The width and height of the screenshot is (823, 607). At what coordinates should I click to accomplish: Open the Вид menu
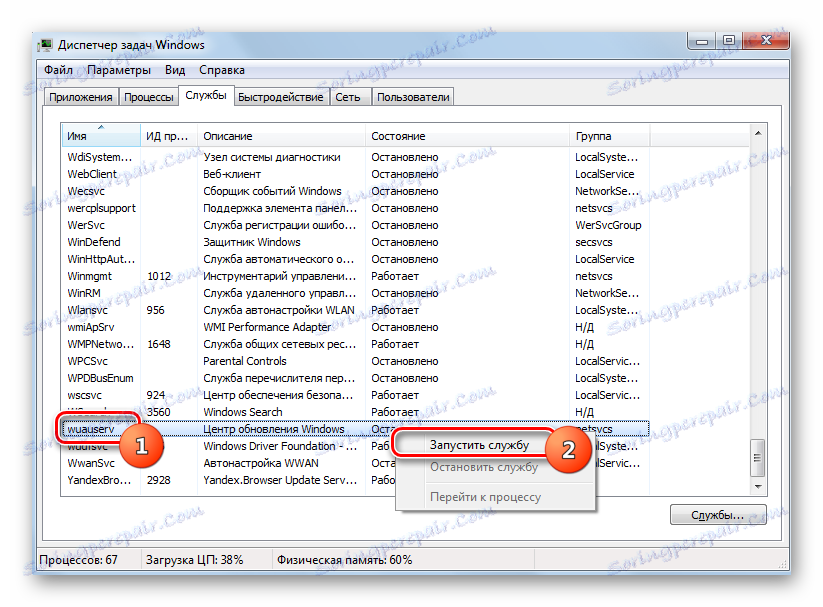175,70
